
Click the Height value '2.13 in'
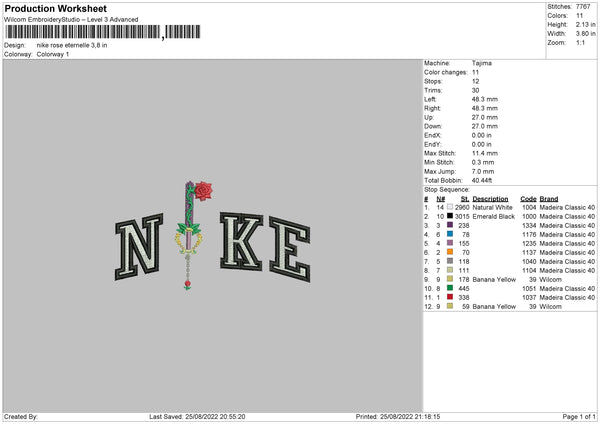(x=585, y=24)
